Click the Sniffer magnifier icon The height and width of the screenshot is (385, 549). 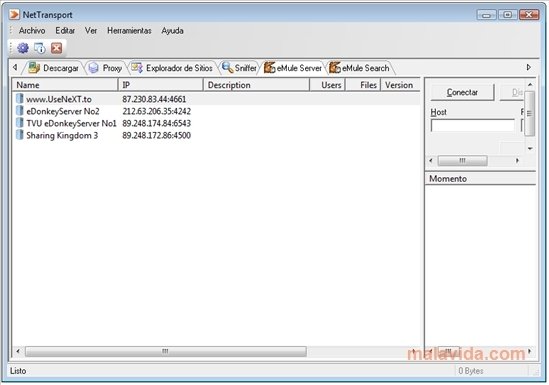[x=228, y=68]
